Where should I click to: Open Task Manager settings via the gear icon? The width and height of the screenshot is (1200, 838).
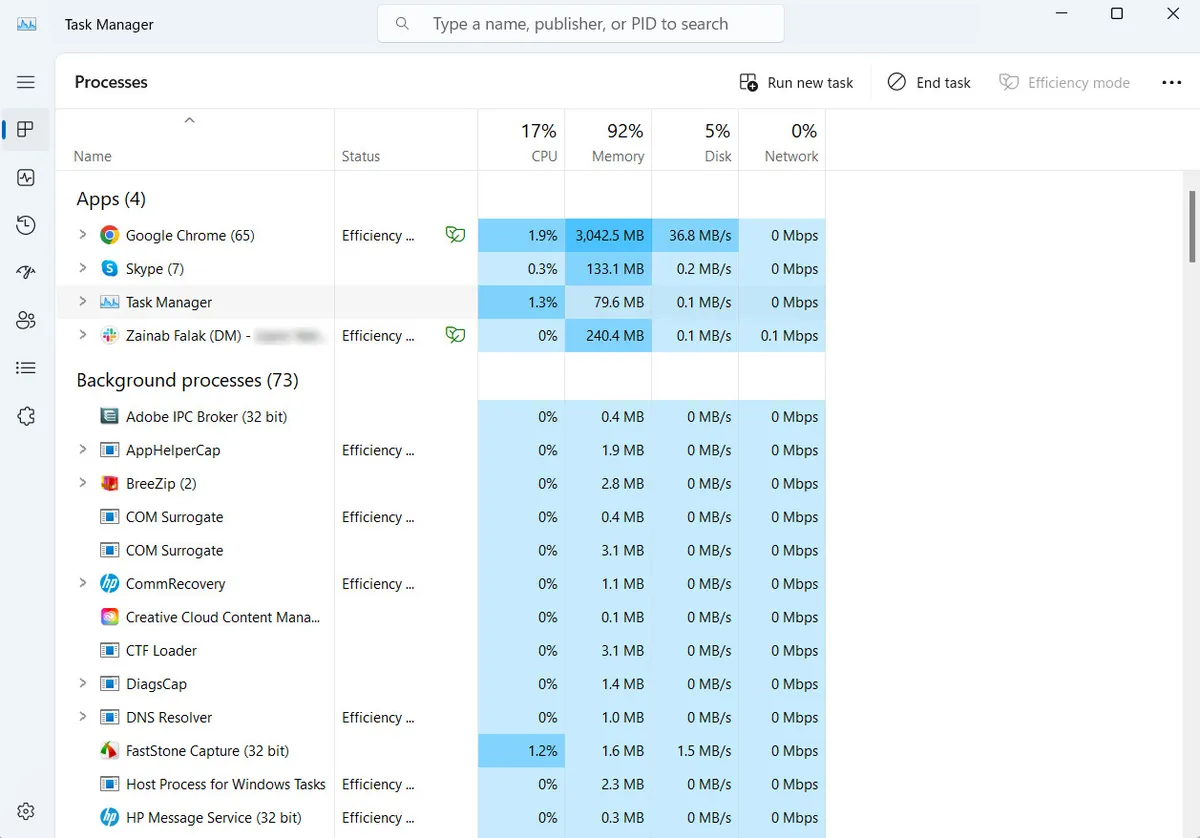point(25,811)
